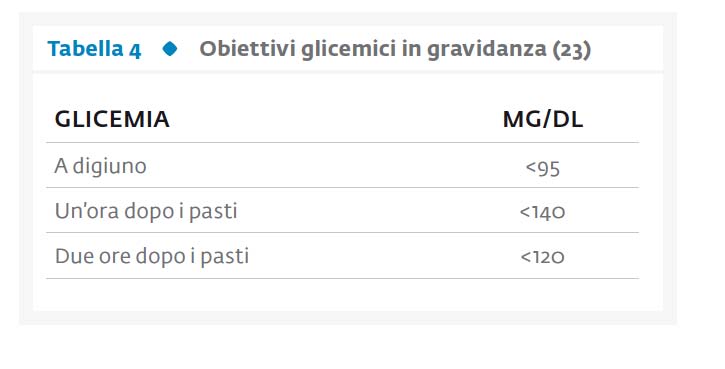This screenshot has width=725, height=369.
Task: Select the 'Due ore dopo i pasti' row
Action: click(342, 256)
